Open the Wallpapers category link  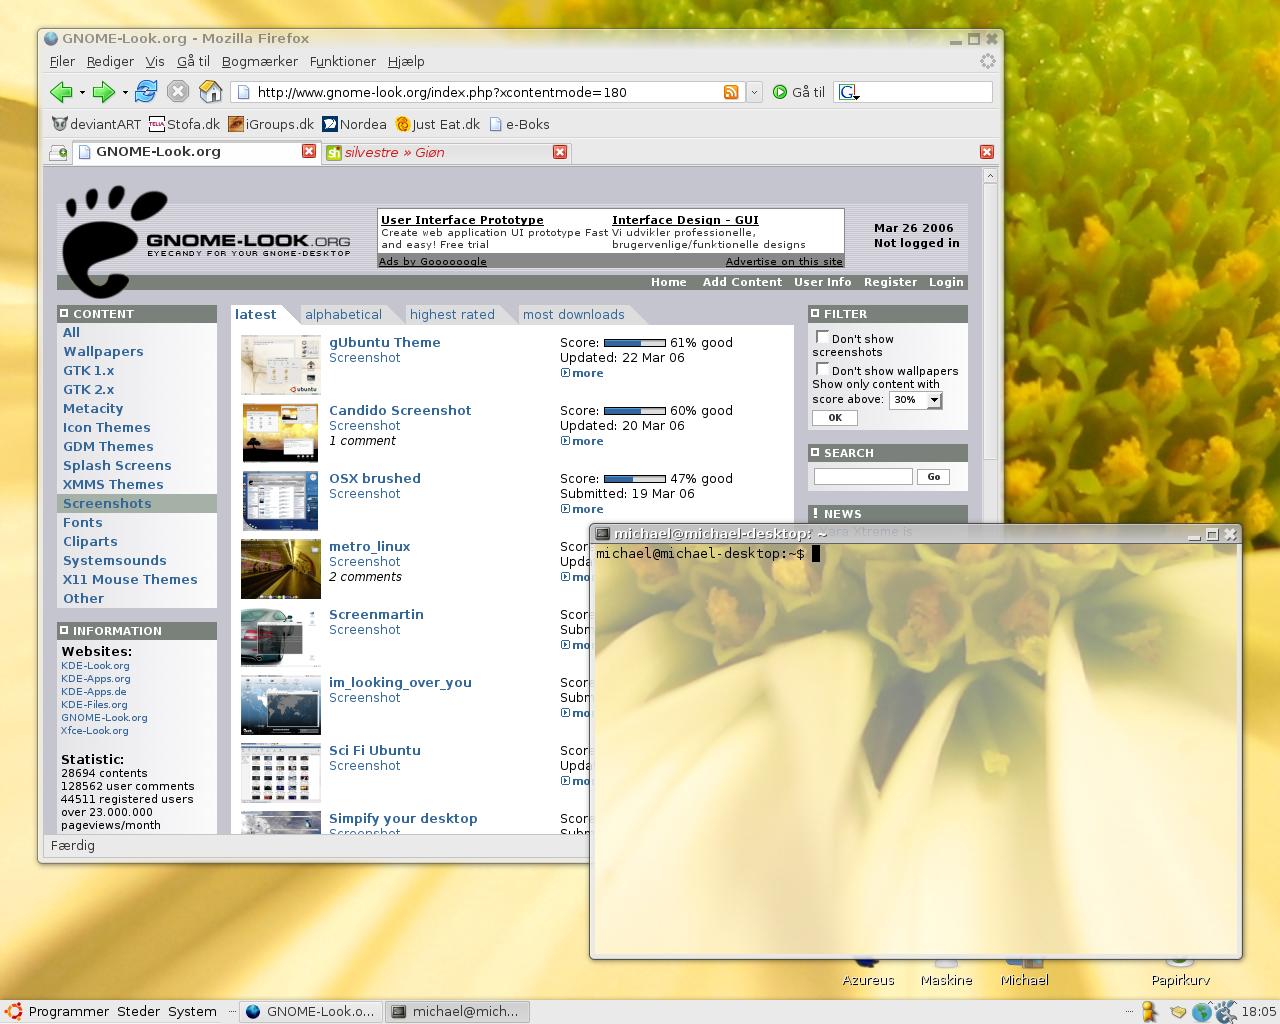tap(103, 351)
